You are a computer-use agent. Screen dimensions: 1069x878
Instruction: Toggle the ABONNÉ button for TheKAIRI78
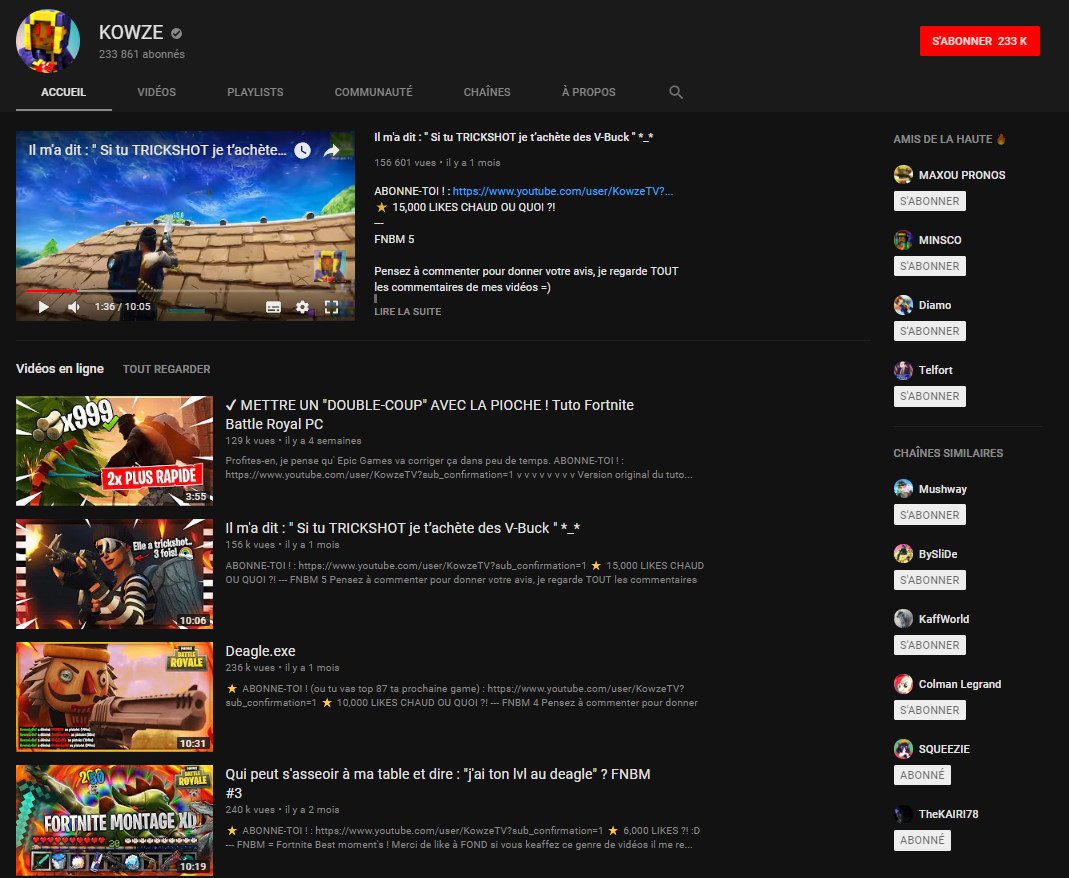(x=922, y=840)
